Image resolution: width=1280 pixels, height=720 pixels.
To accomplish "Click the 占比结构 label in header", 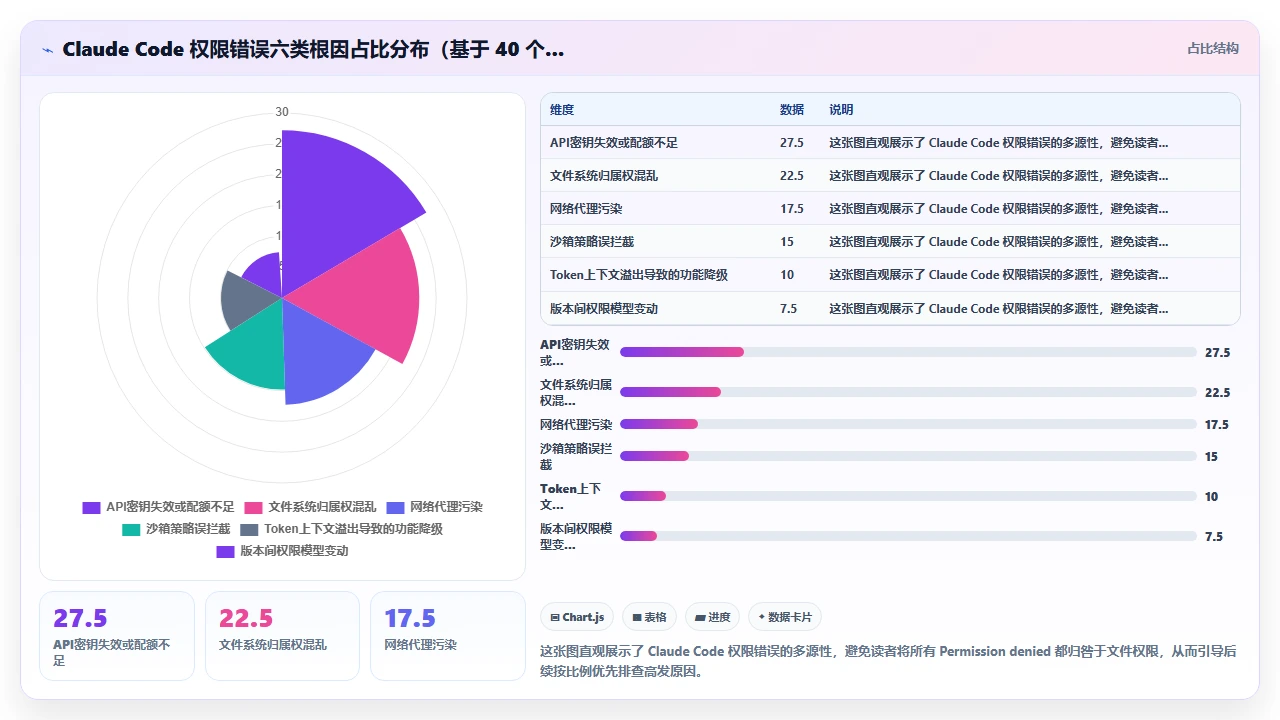I will coord(1213,48).
